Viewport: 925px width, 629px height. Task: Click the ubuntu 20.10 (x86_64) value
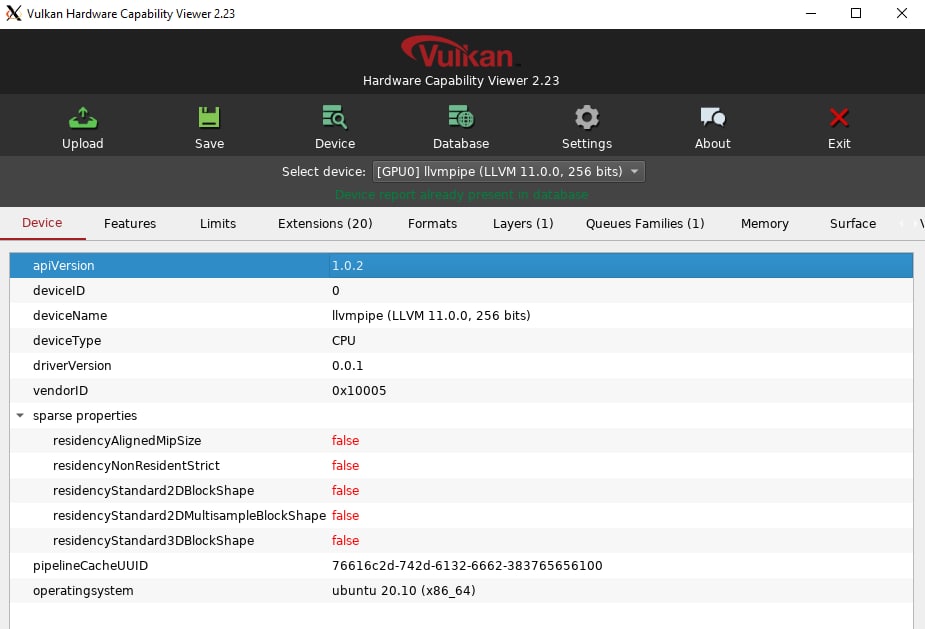[x=404, y=591]
